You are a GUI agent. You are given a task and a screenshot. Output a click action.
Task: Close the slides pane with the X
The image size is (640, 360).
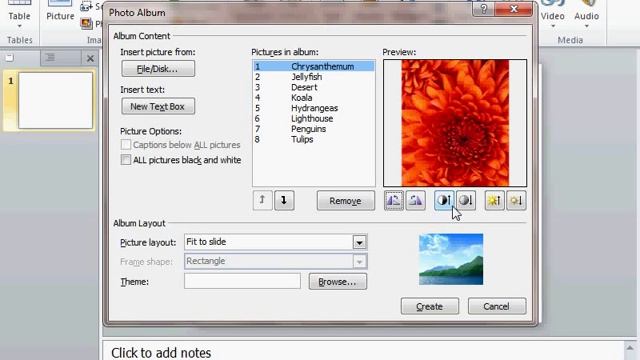[90, 59]
